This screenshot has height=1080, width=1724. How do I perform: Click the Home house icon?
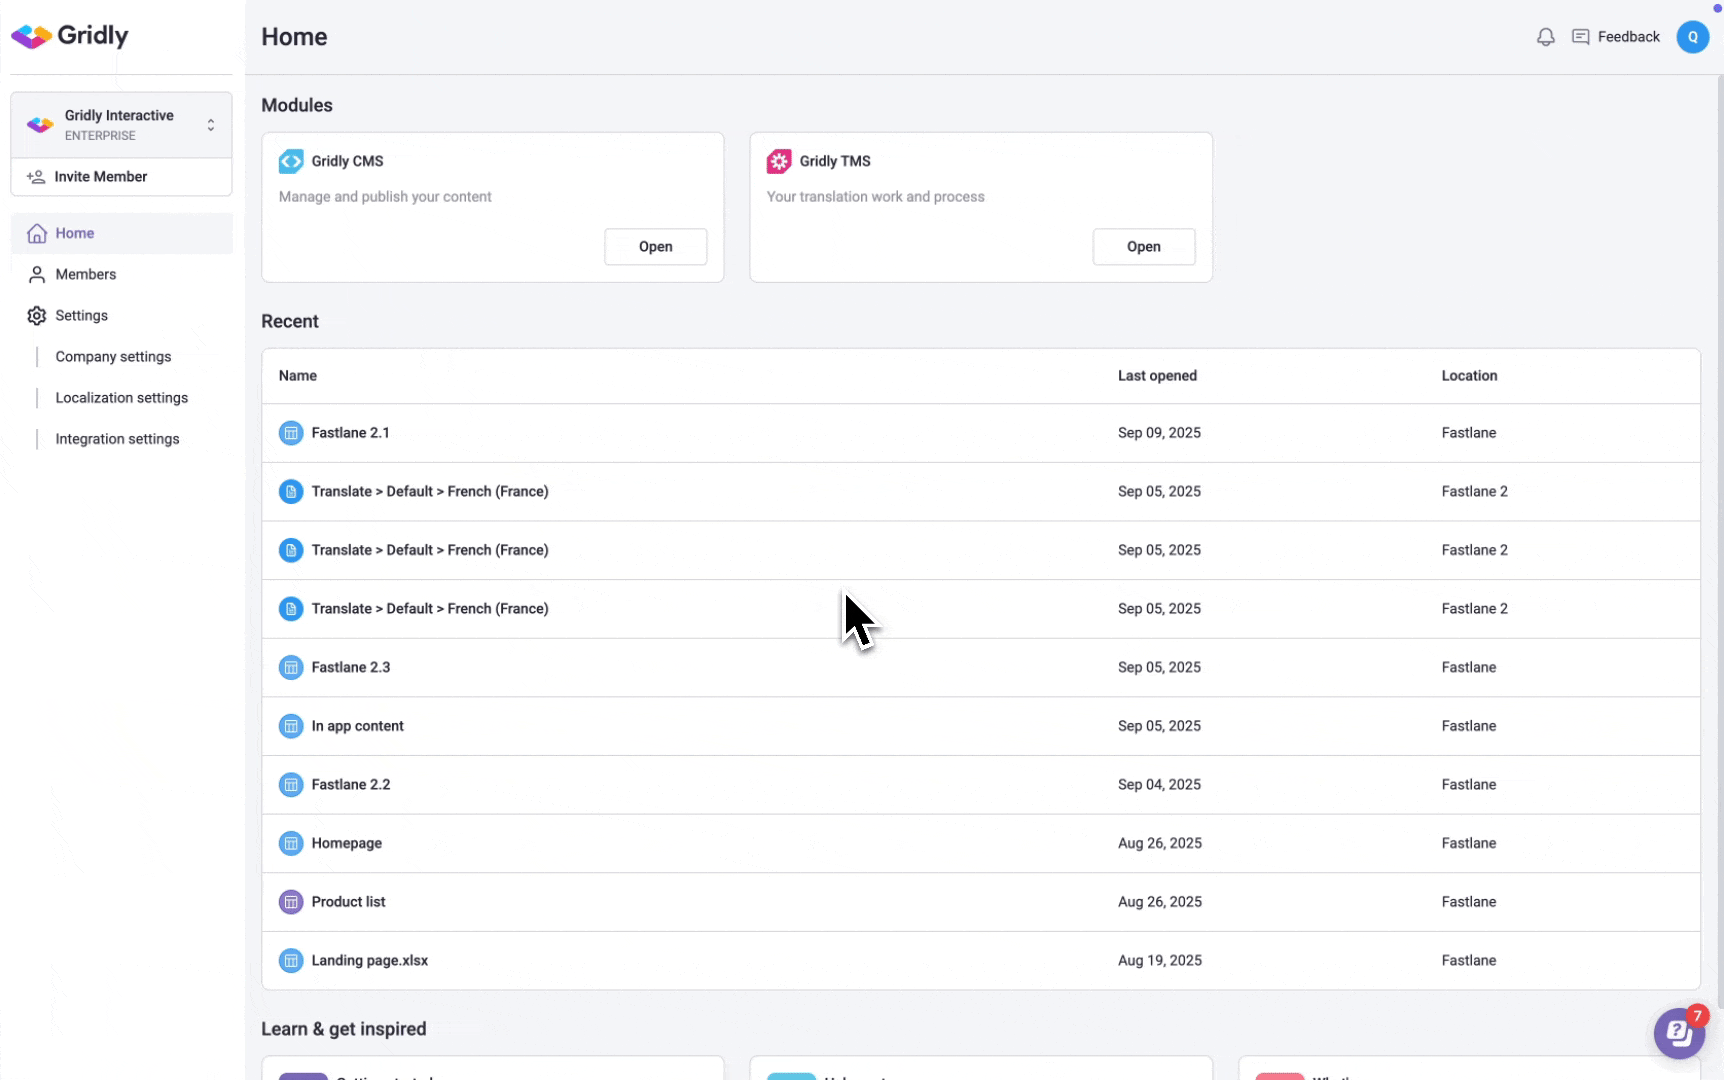(x=37, y=233)
